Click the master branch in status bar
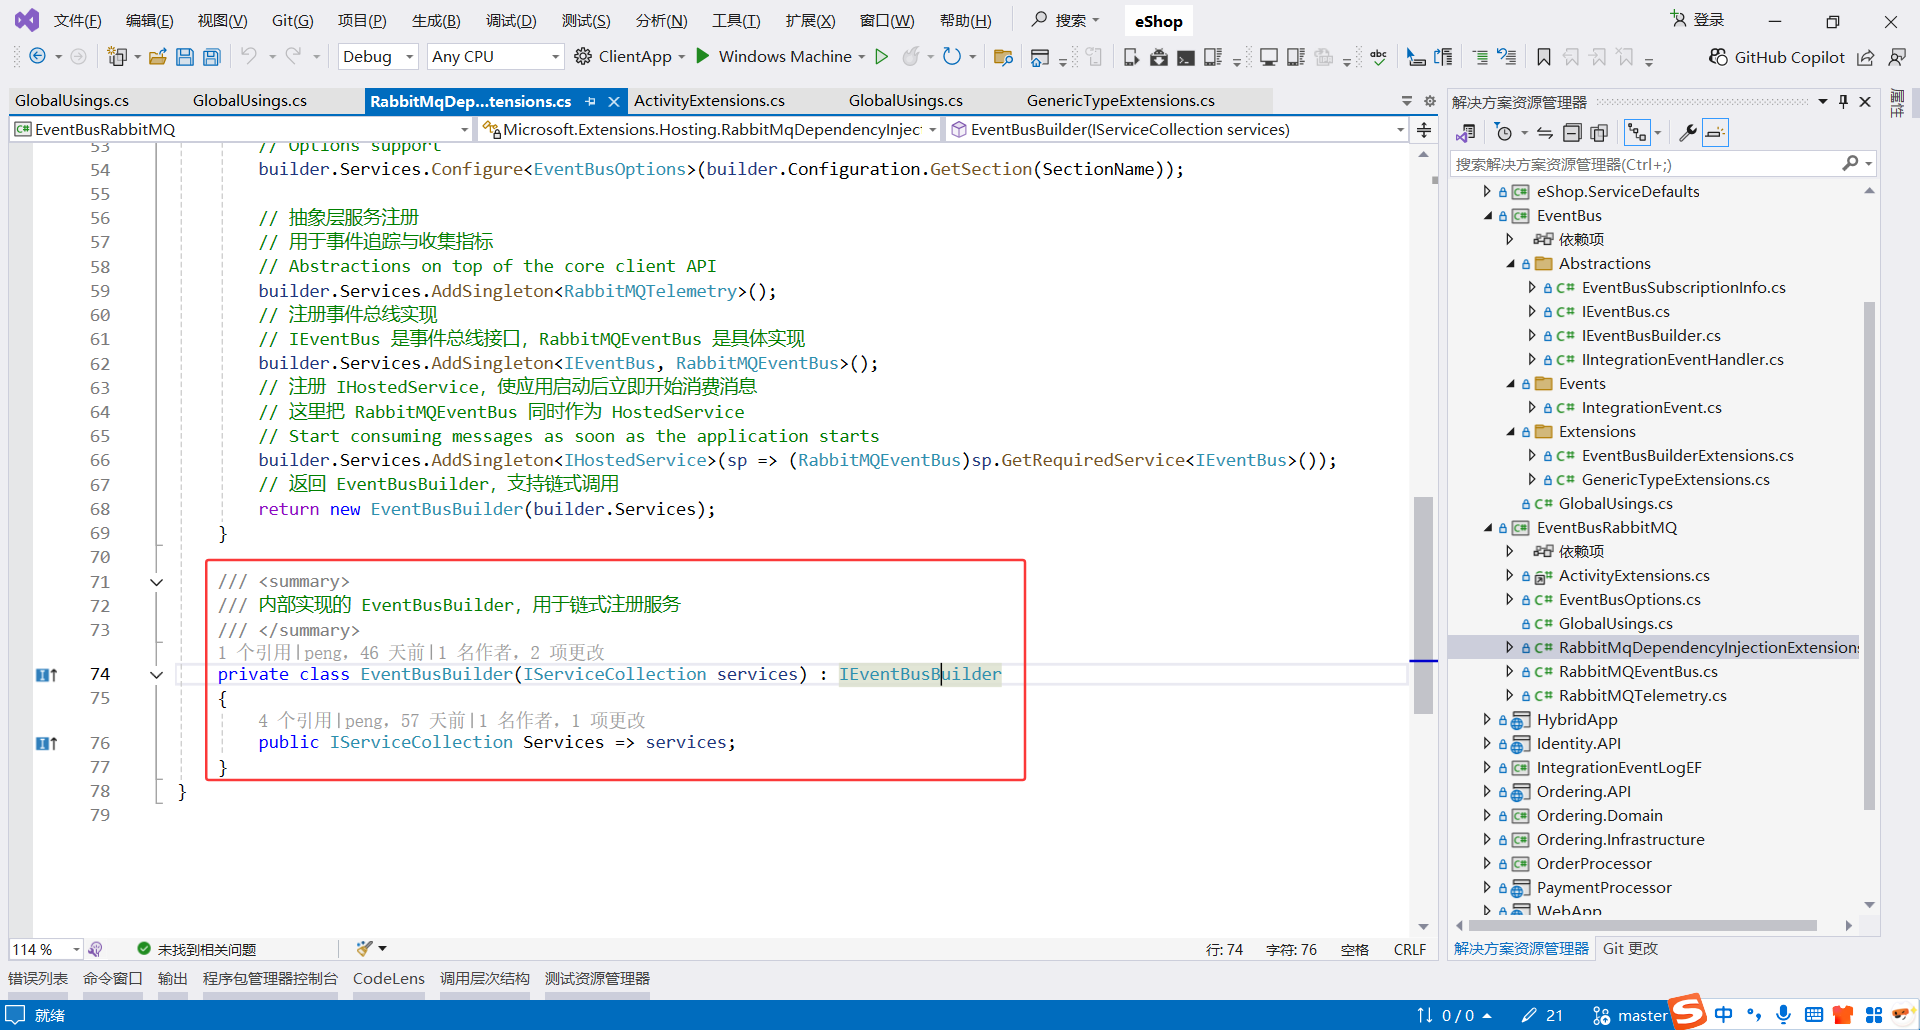This screenshot has height=1030, width=1920. [x=1630, y=1016]
